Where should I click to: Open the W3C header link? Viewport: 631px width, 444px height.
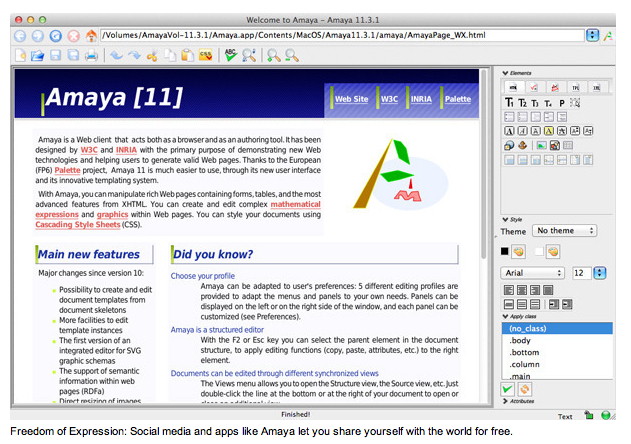[x=389, y=99]
